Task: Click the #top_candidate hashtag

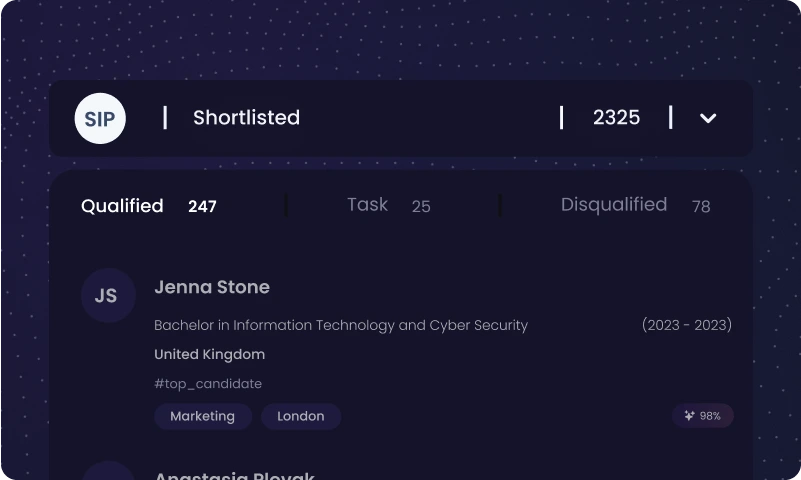Action: pos(208,383)
